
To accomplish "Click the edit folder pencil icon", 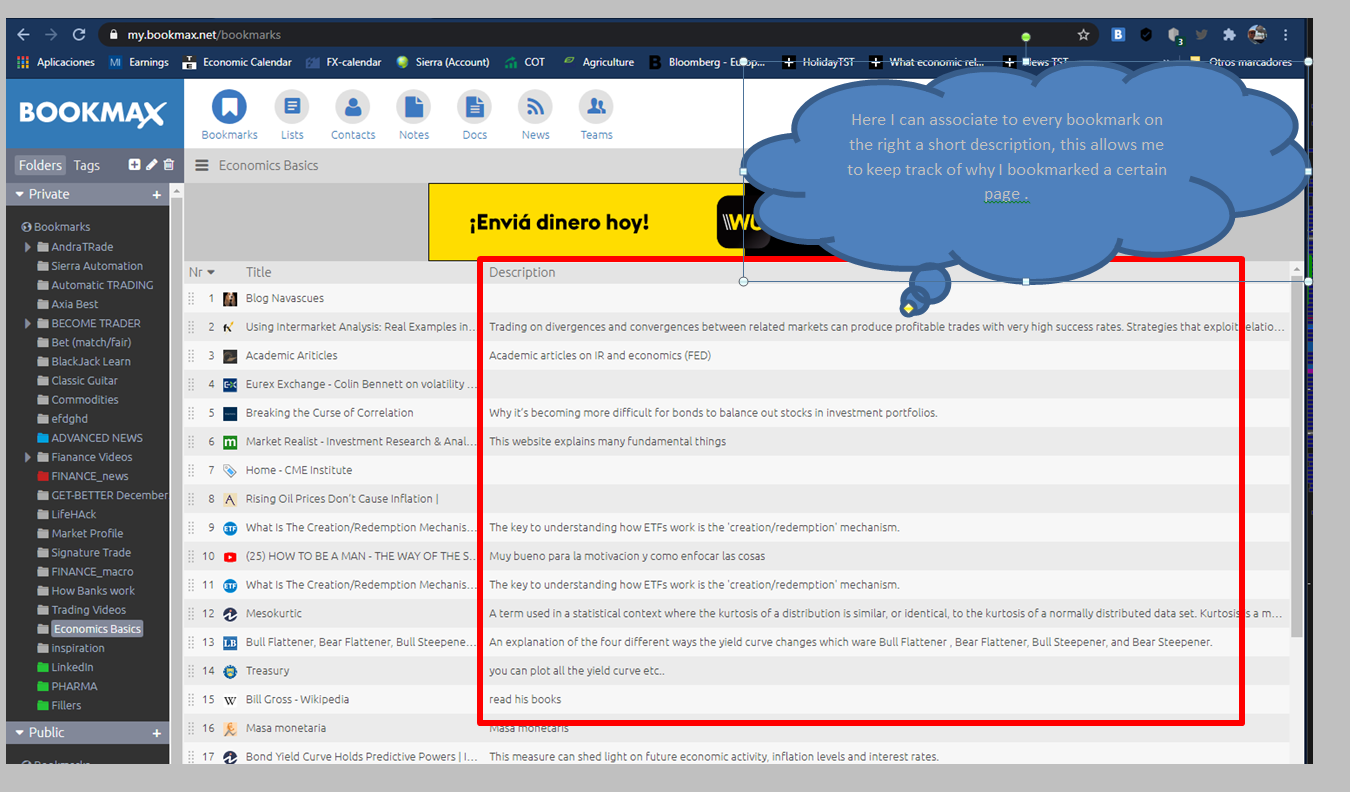I will tap(152, 165).
